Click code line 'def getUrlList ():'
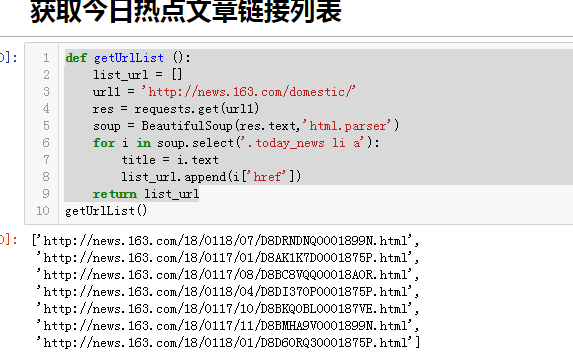 (x=128, y=58)
